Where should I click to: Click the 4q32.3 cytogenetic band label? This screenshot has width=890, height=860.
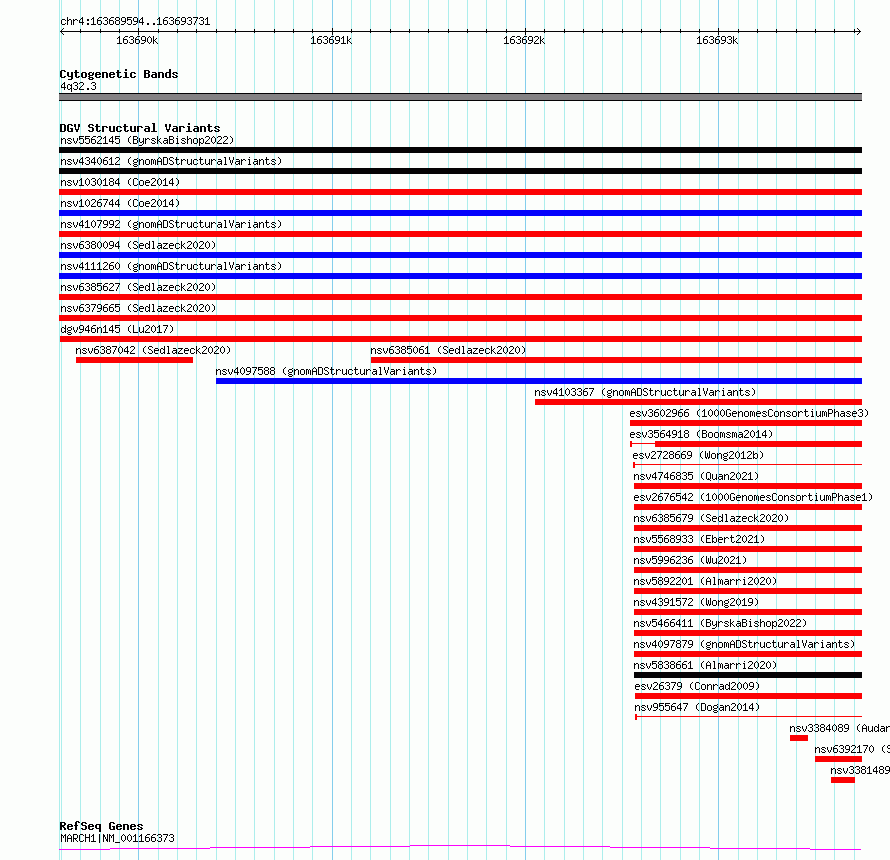(78, 86)
